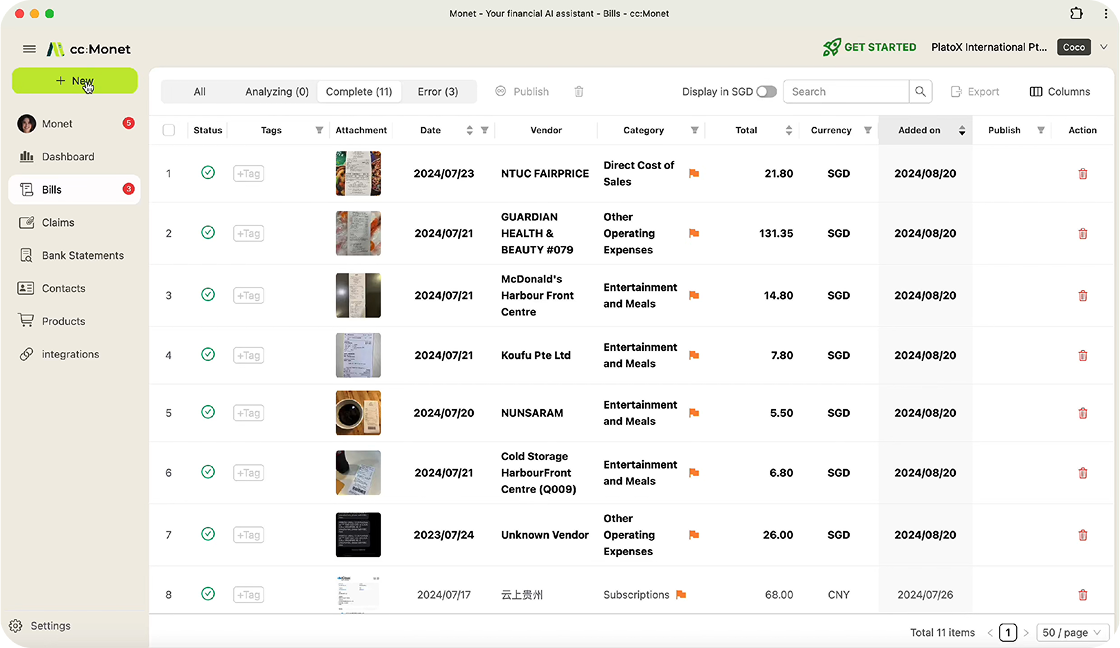
Task: Open the receipt thumbnail on the NUNSARAM row
Action: tap(358, 413)
